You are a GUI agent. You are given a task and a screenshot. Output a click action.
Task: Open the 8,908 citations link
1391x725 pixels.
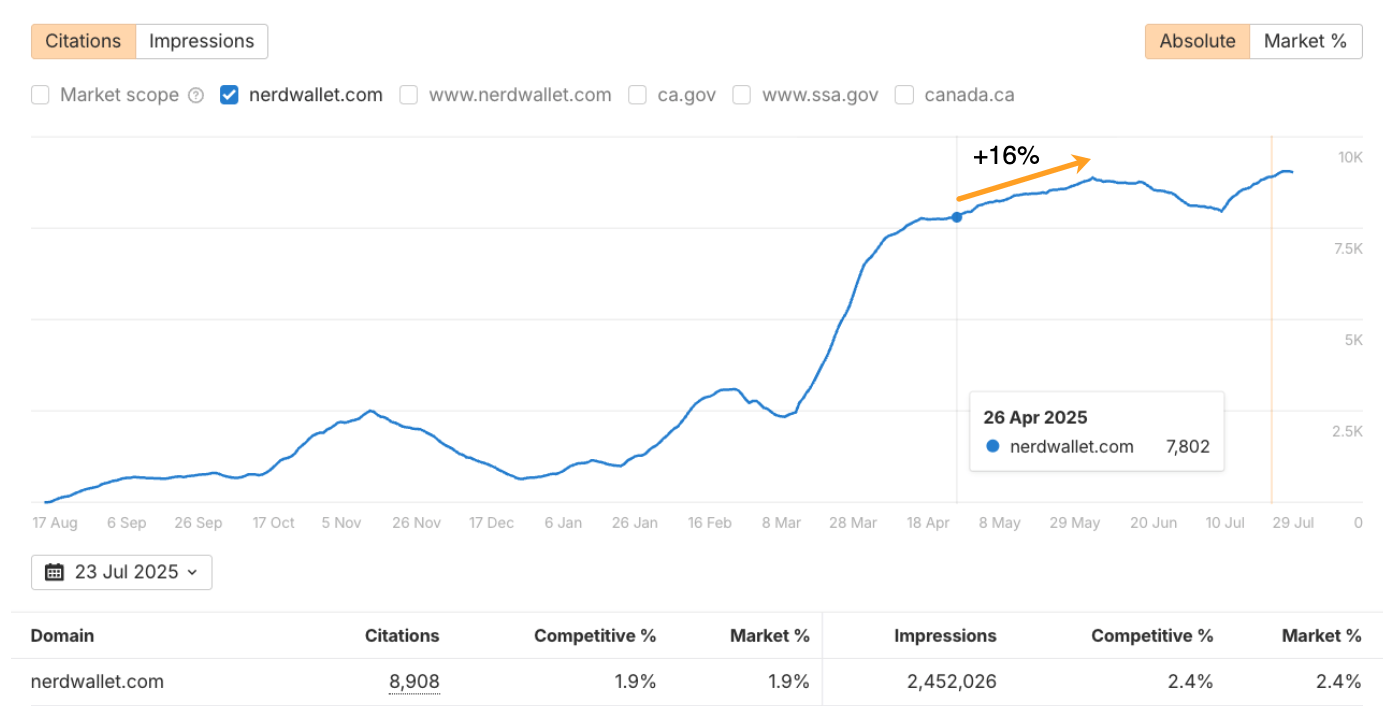click(x=414, y=681)
